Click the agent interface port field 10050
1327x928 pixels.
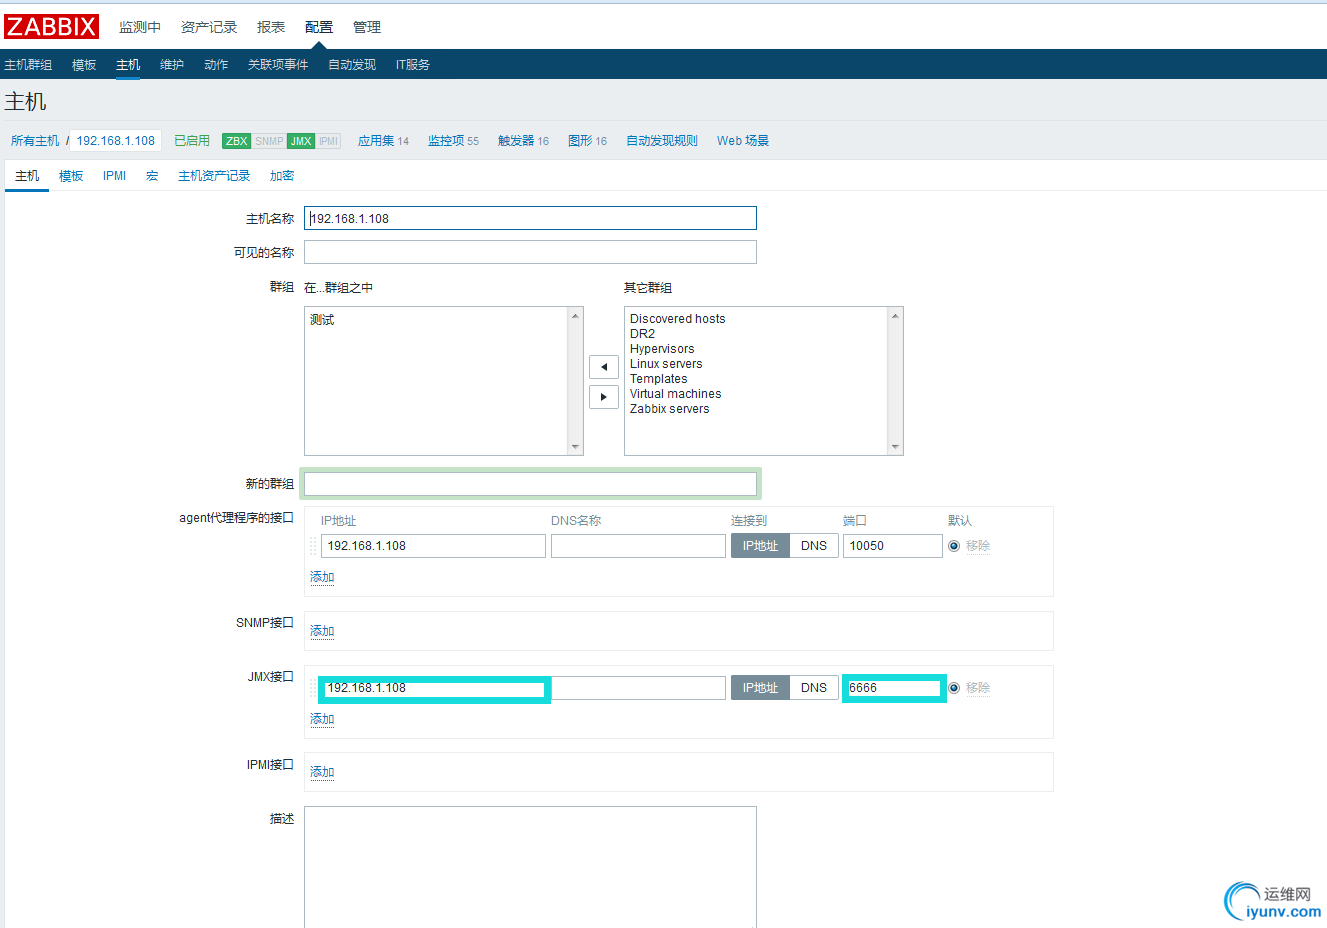(893, 546)
